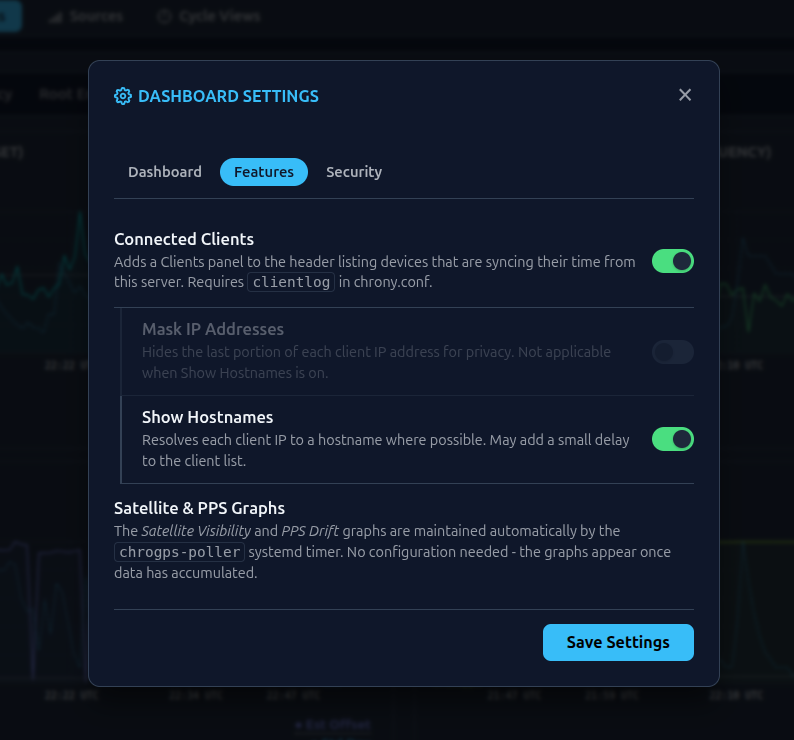Click the Show Hostnames heading text

[207, 417]
